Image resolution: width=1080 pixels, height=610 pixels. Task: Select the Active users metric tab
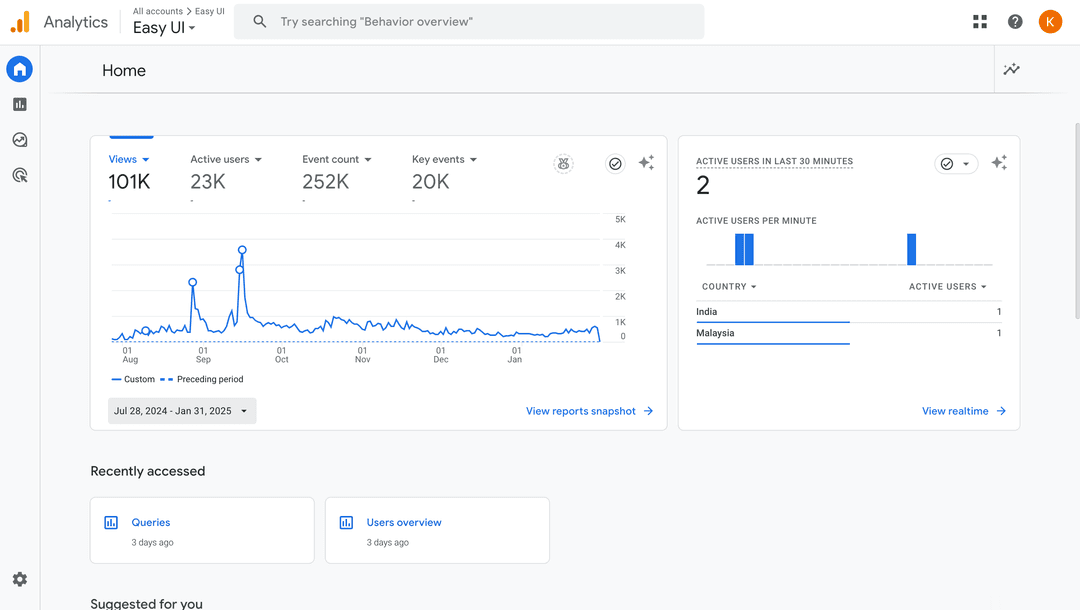point(226,160)
